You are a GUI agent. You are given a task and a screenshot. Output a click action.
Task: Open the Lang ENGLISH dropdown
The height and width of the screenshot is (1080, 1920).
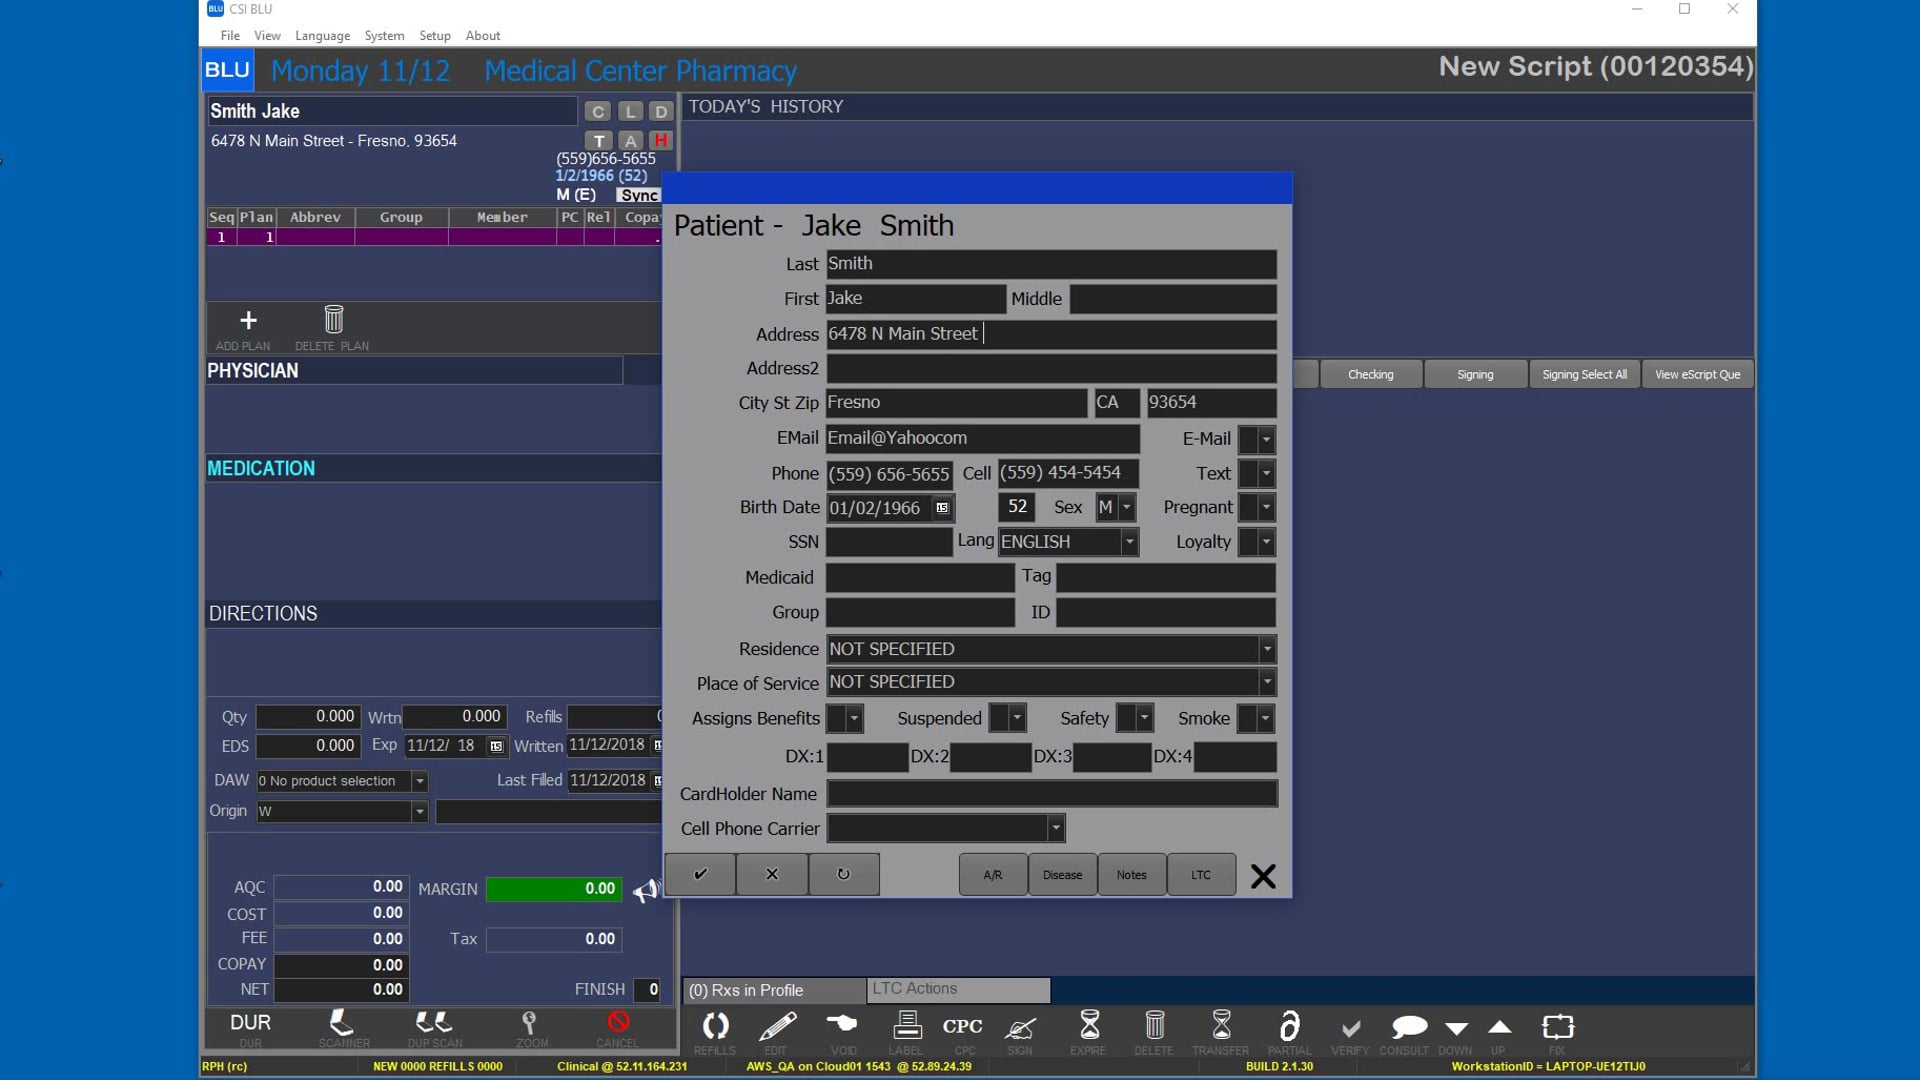coord(1129,542)
